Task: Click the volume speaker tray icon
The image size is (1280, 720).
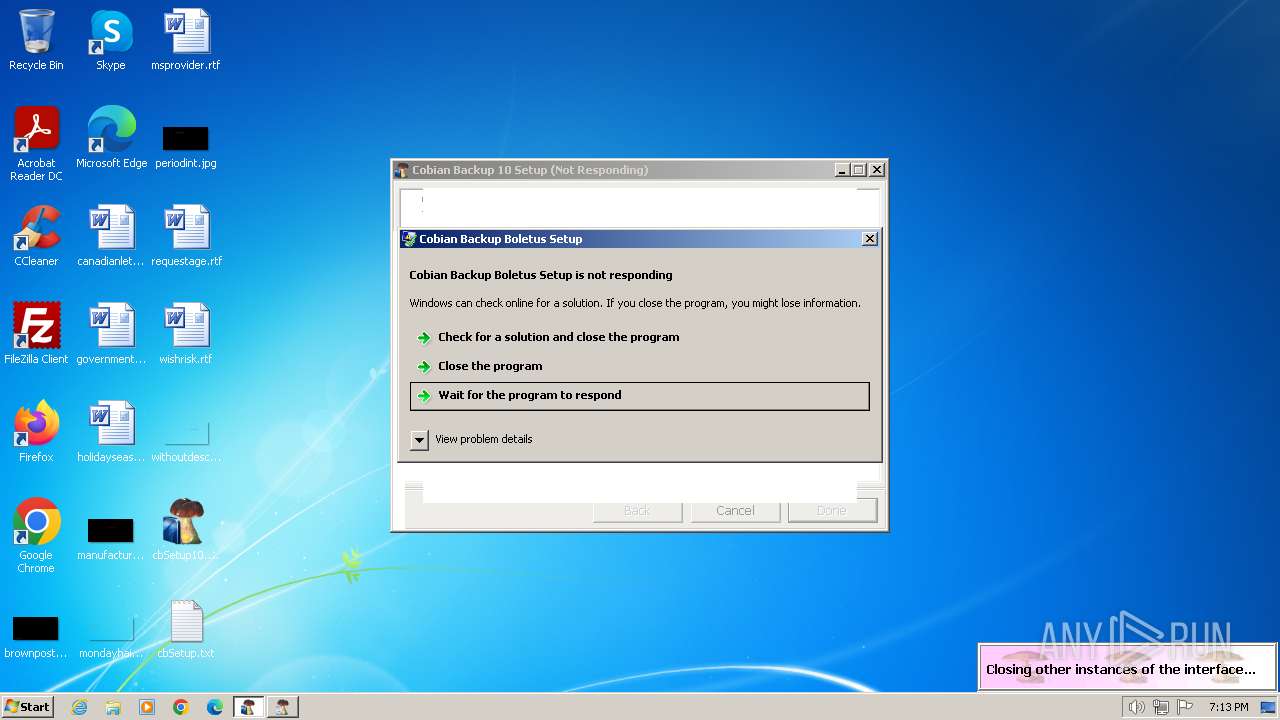Action: pos(1136,707)
